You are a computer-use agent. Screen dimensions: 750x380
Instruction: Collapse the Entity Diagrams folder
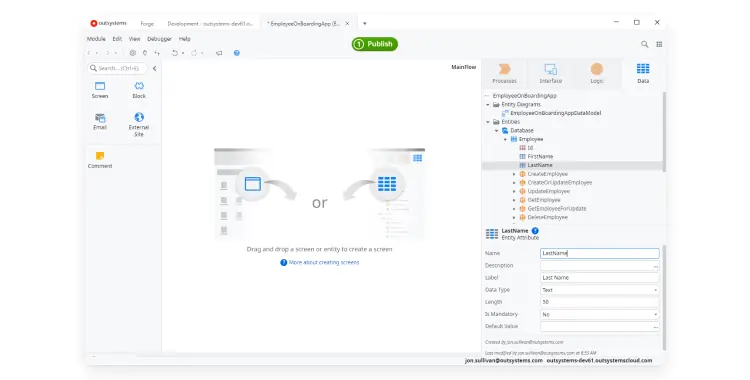pos(488,104)
